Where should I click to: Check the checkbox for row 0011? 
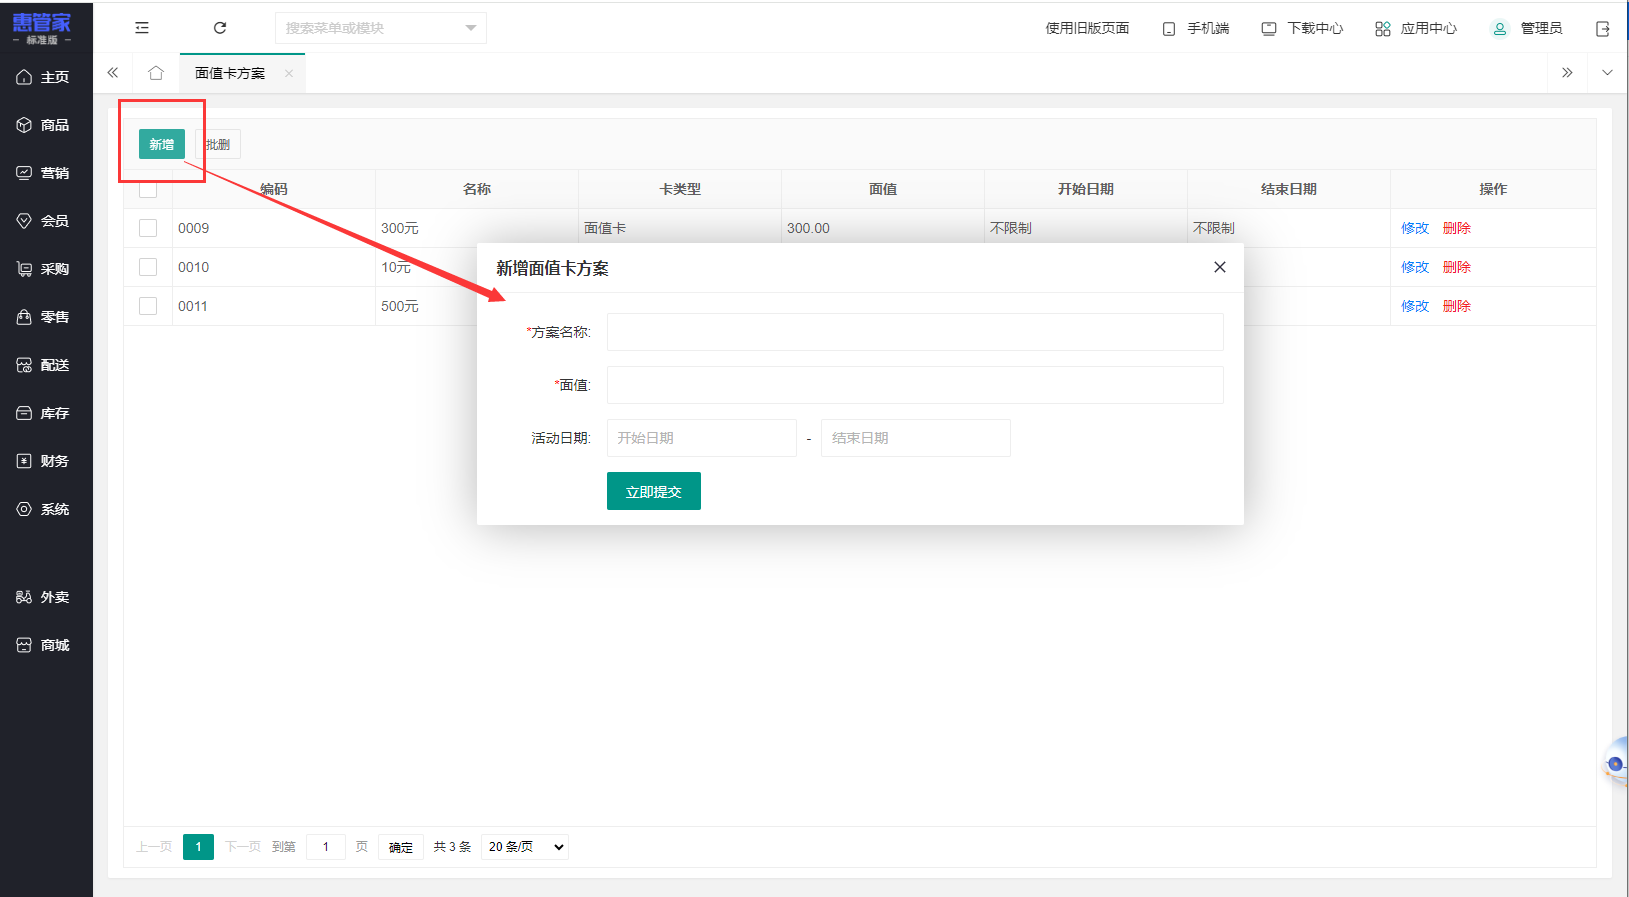[x=148, y=306]
